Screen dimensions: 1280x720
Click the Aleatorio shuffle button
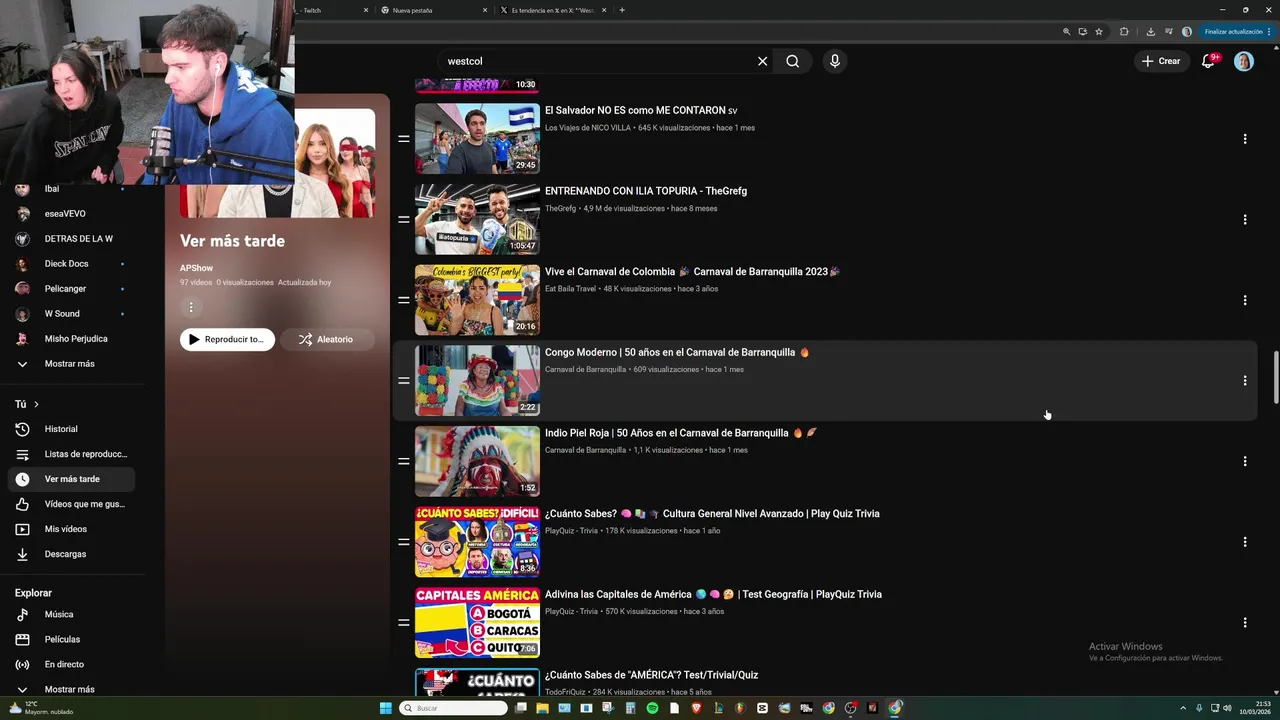point(327,339)
